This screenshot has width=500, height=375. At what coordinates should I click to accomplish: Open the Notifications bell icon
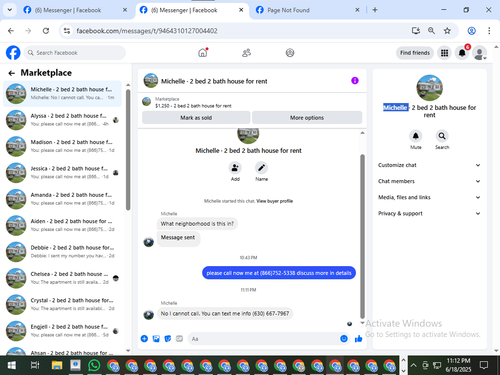coord(462,53)
